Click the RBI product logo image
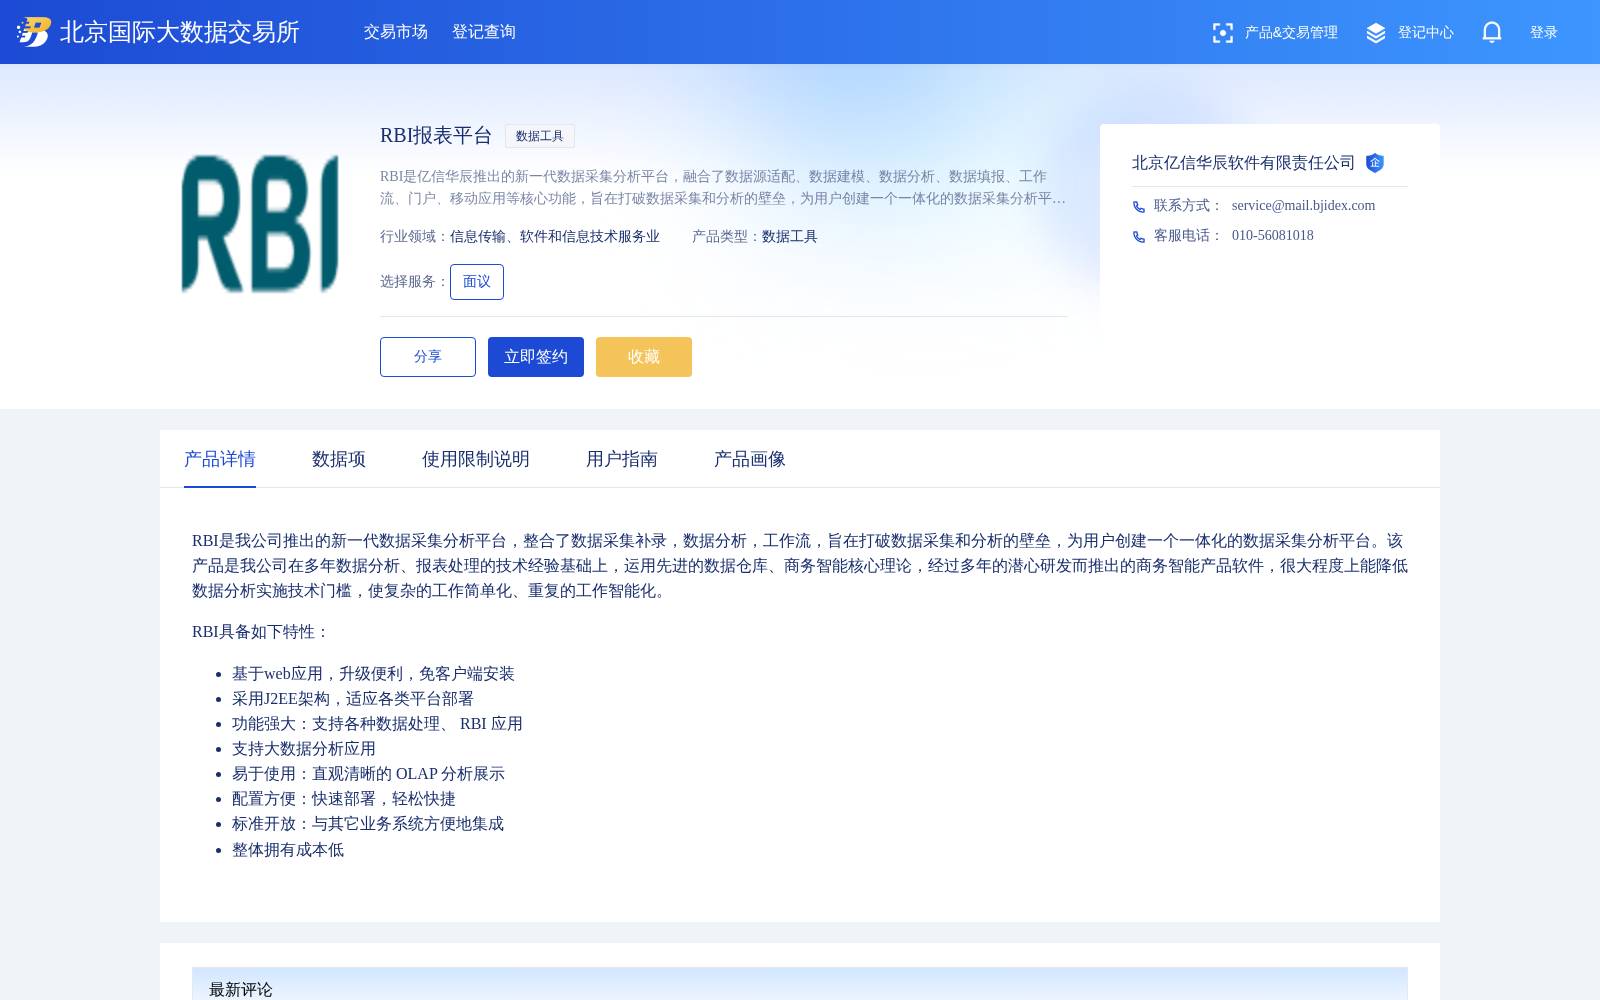 point(260,224)
